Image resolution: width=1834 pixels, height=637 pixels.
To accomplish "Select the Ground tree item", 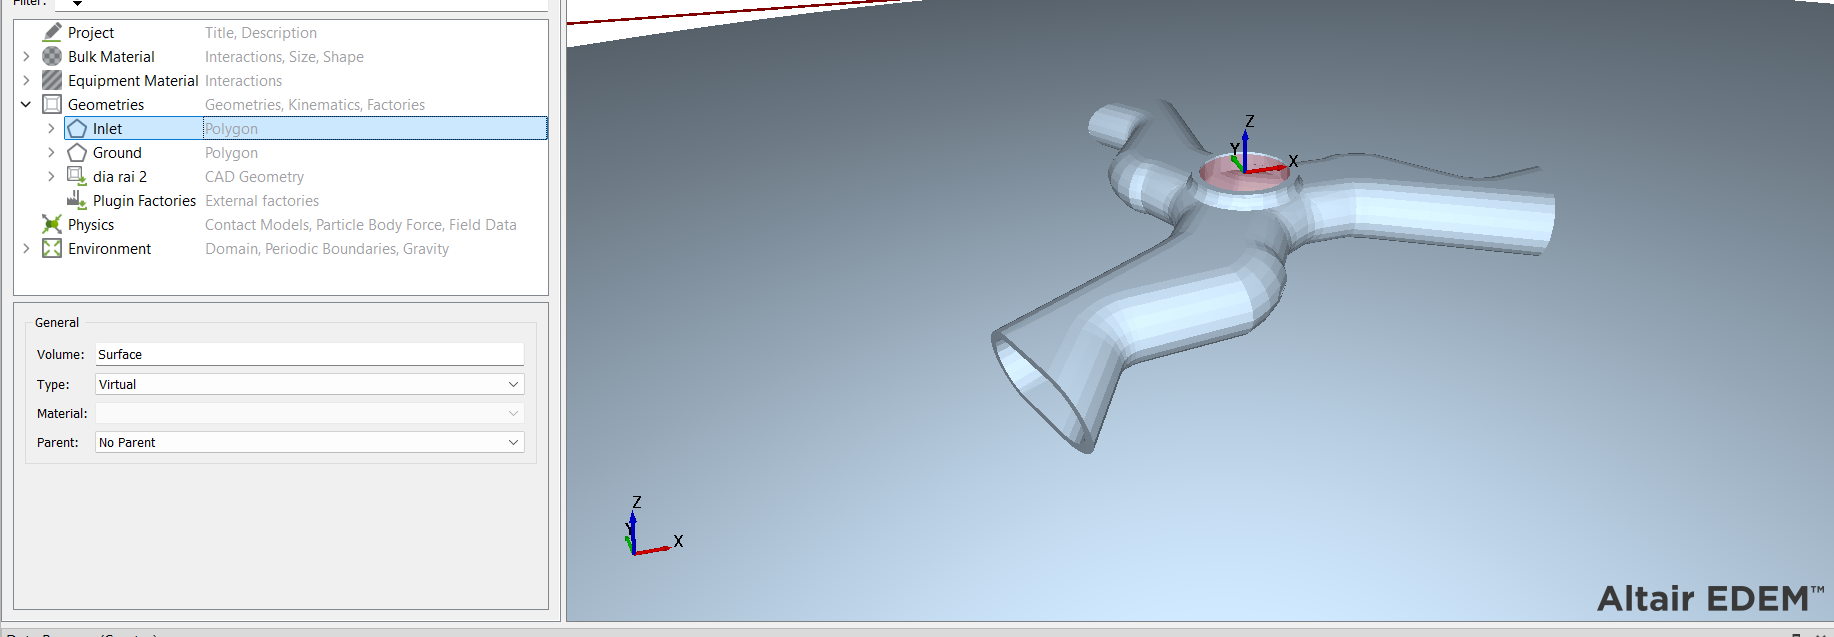I will tap(117, 152).
